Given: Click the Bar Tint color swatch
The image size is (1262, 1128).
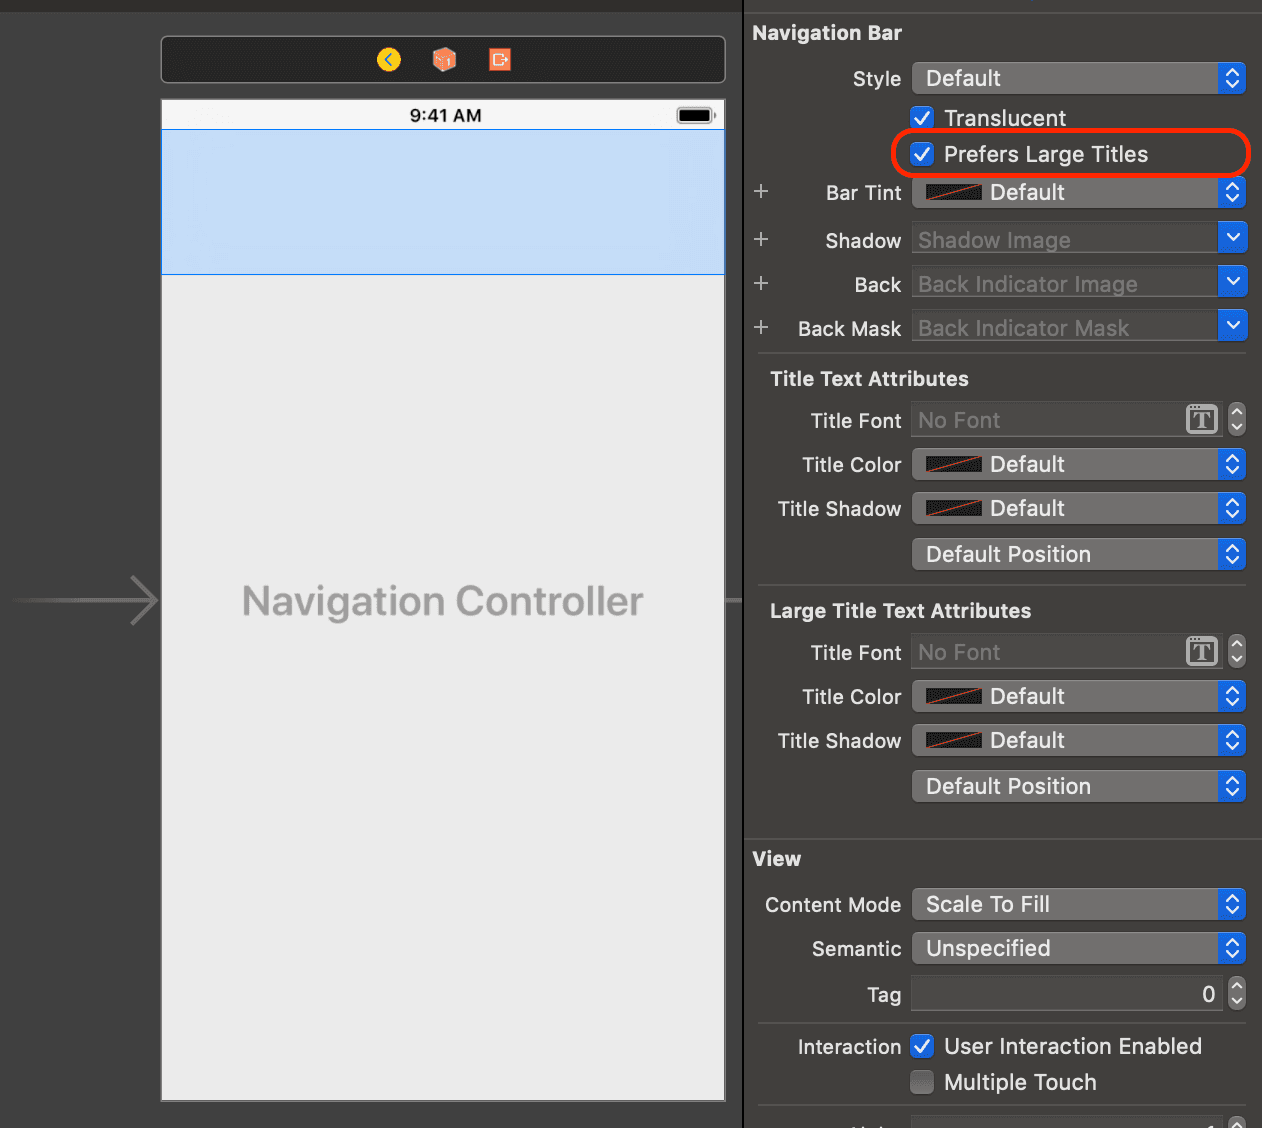Looking at the screenshot, I should pyautogui.click(x=953, y=192).
